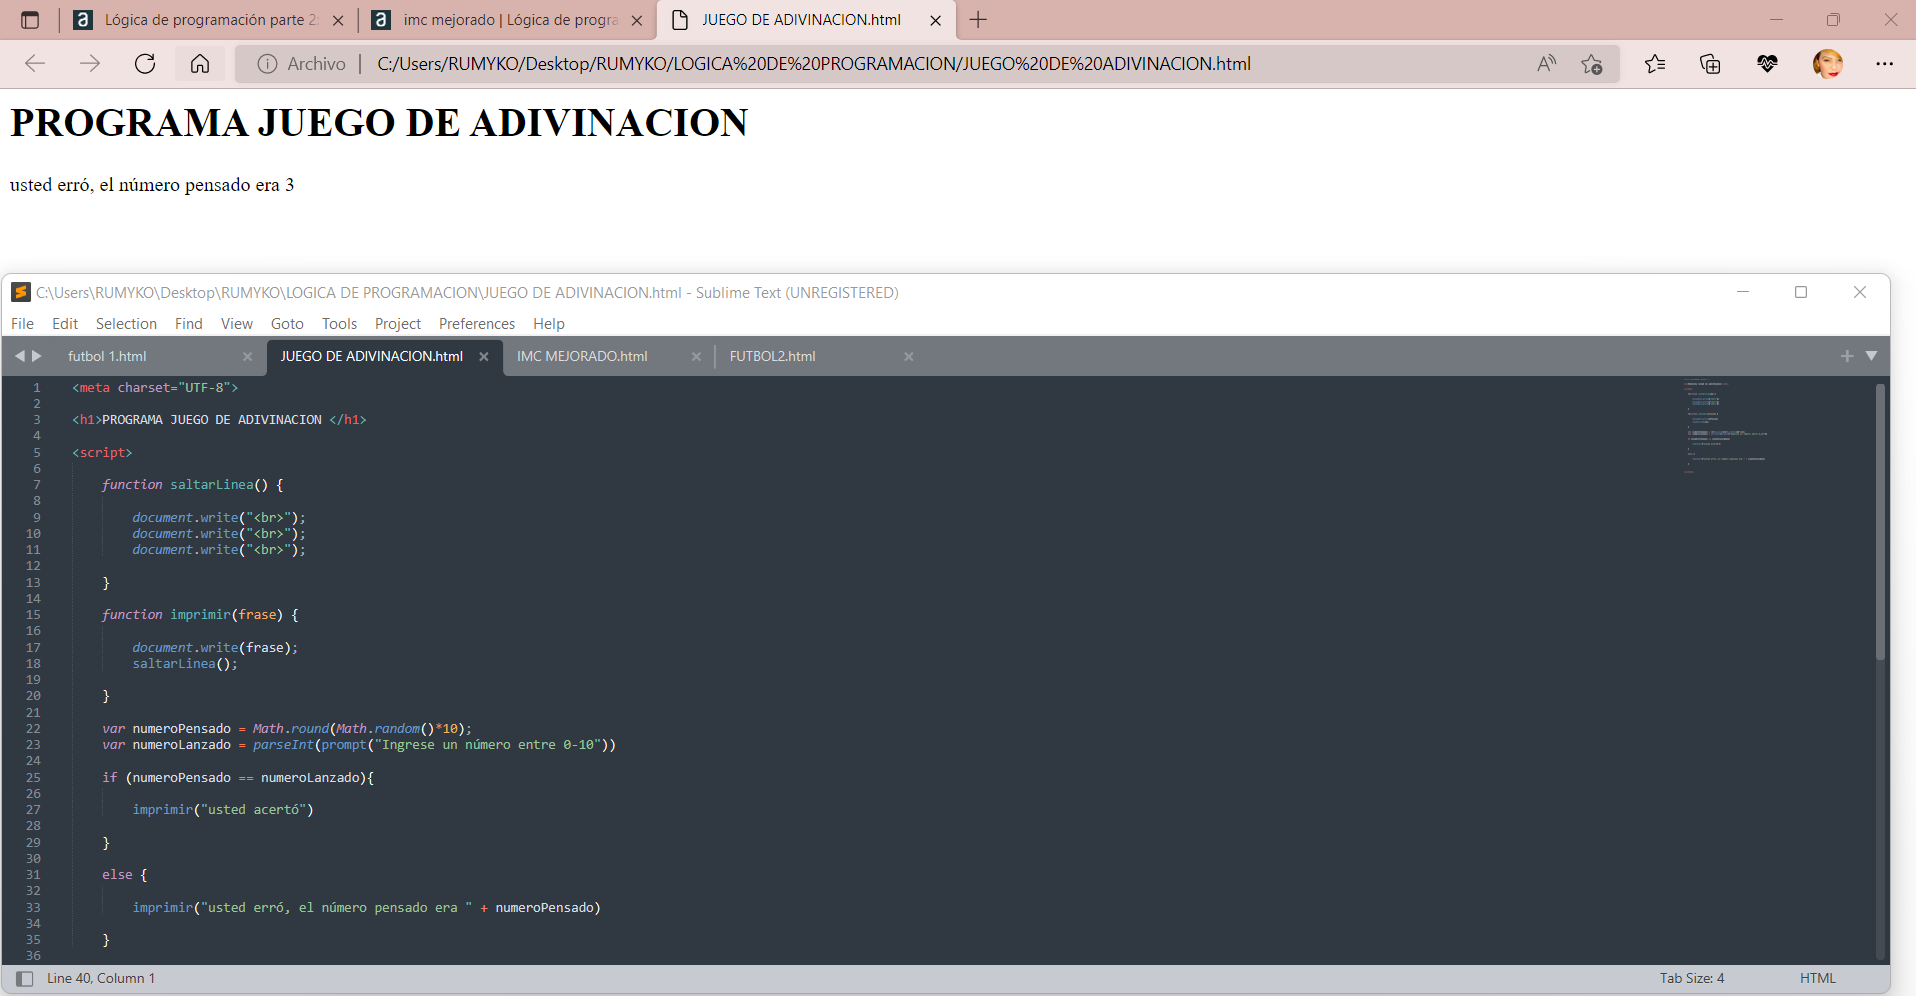Maximize the Sublime Text window
This screenshot has width=1916, height=996.
[x=1801, y=292]
